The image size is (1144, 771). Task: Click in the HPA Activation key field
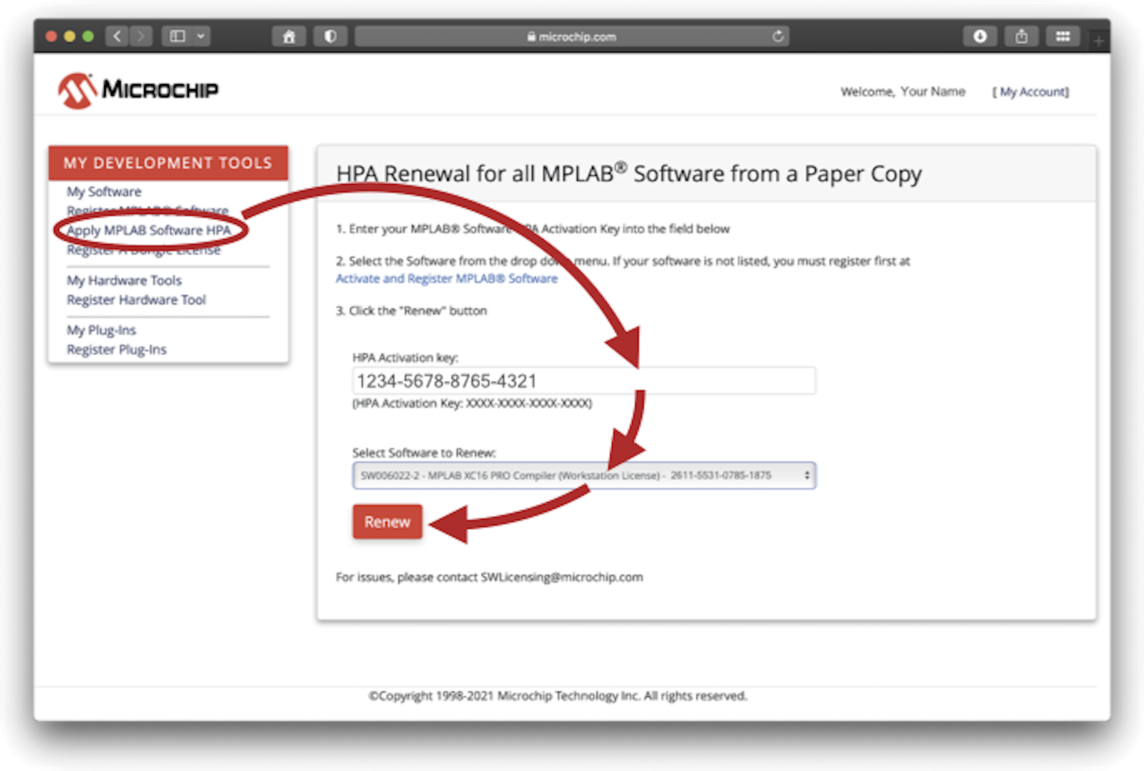click(x=584, y=381)
